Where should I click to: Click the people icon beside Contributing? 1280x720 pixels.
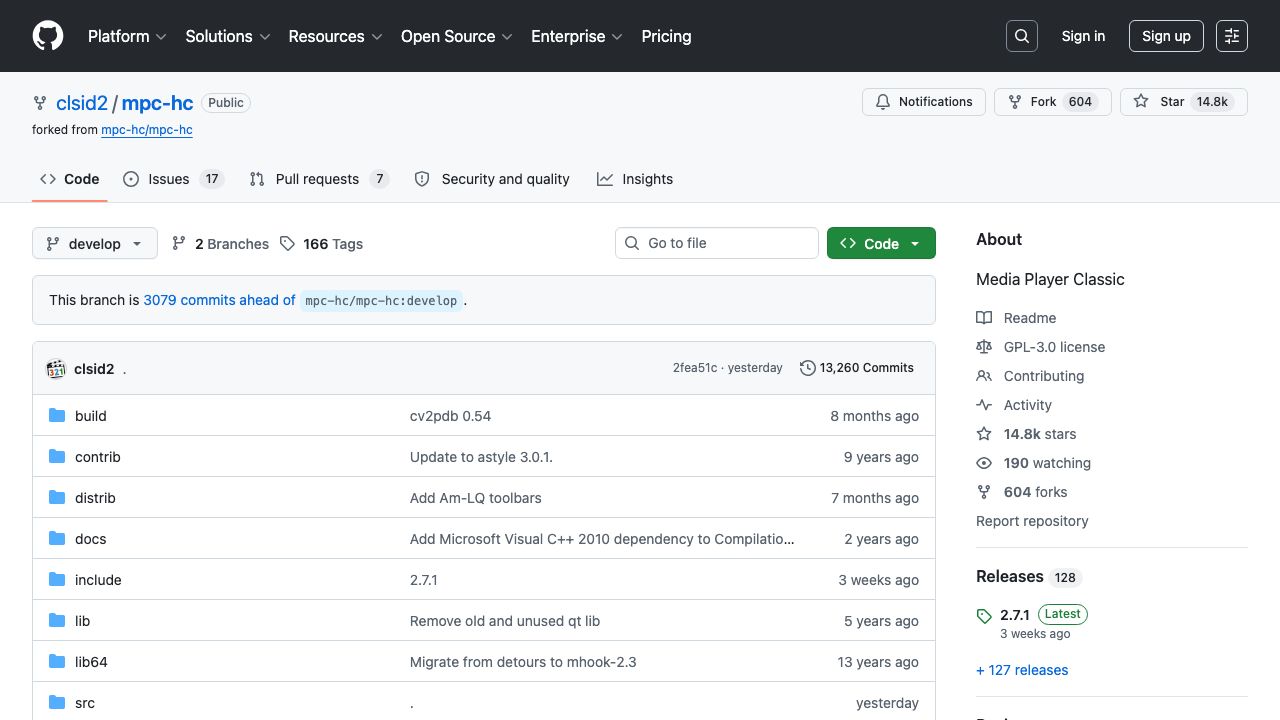coord(984,376)
